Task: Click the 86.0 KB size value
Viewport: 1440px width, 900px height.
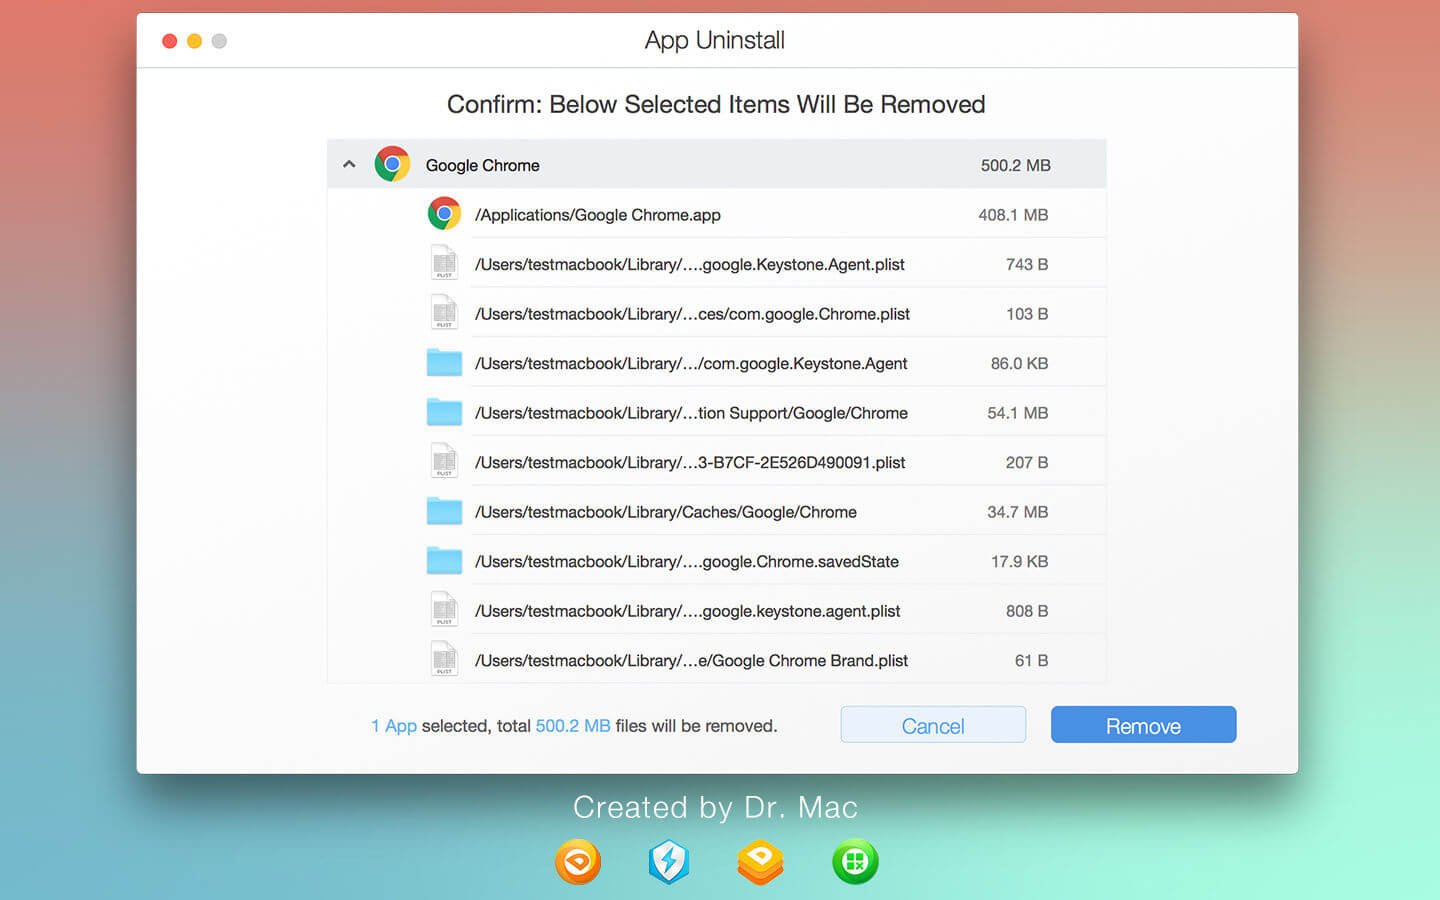Action: [x=1019, y=363]
